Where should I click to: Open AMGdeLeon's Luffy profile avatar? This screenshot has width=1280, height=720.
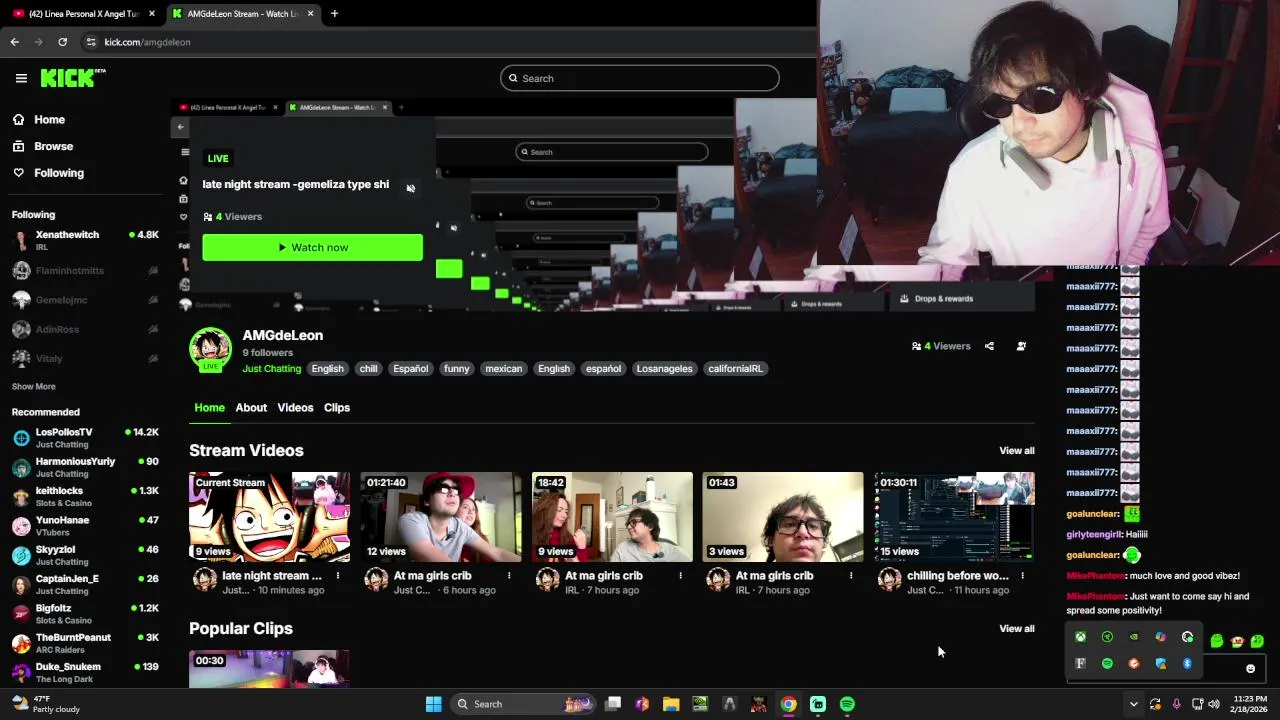(210, 348)
